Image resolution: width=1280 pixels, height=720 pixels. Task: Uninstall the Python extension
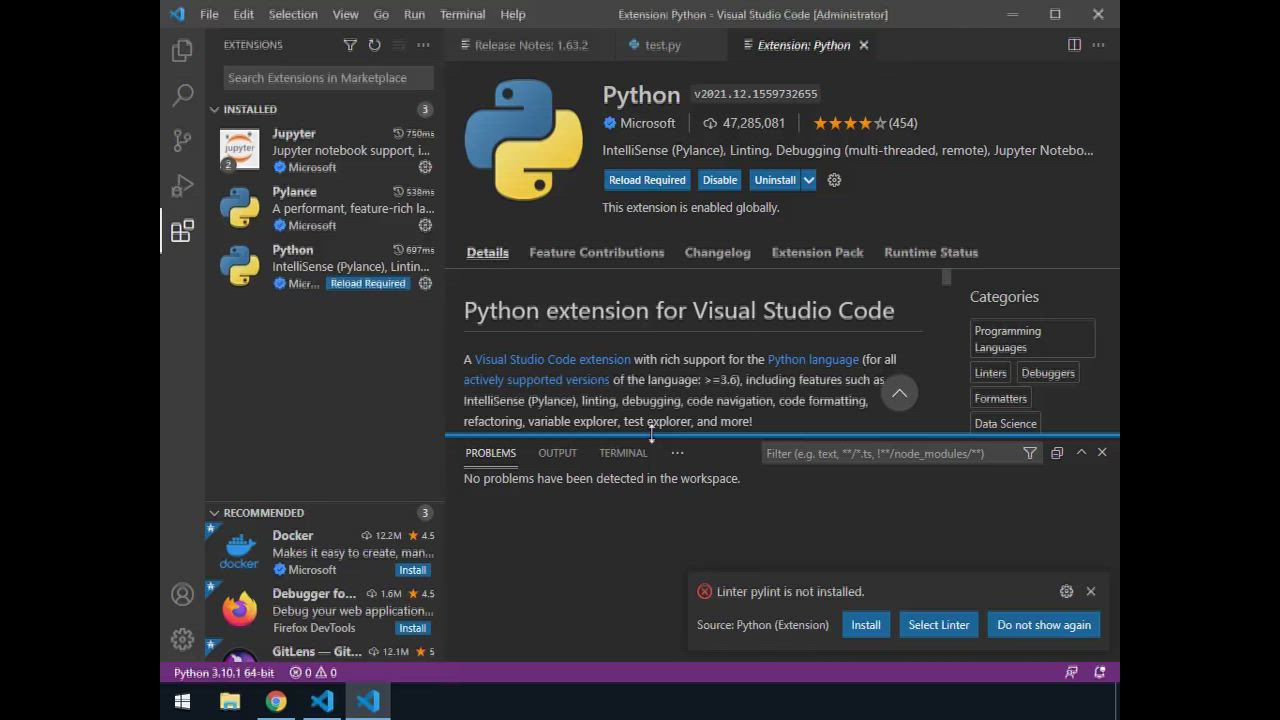click(x=775, y=180)
